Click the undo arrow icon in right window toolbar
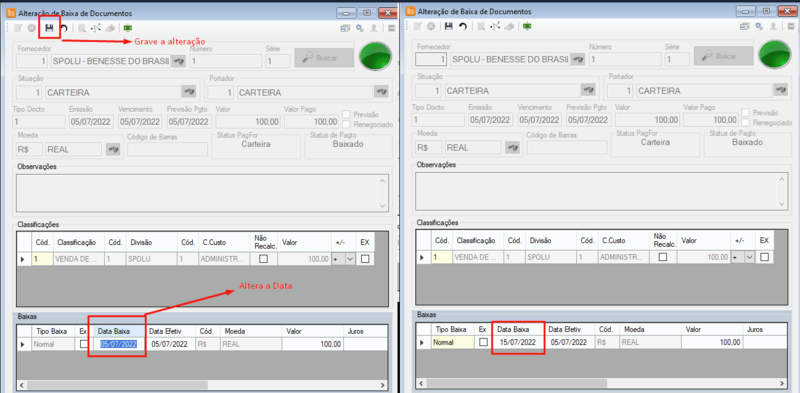The height and width of the screenshot is (393, 800). (x=463, y=27)
